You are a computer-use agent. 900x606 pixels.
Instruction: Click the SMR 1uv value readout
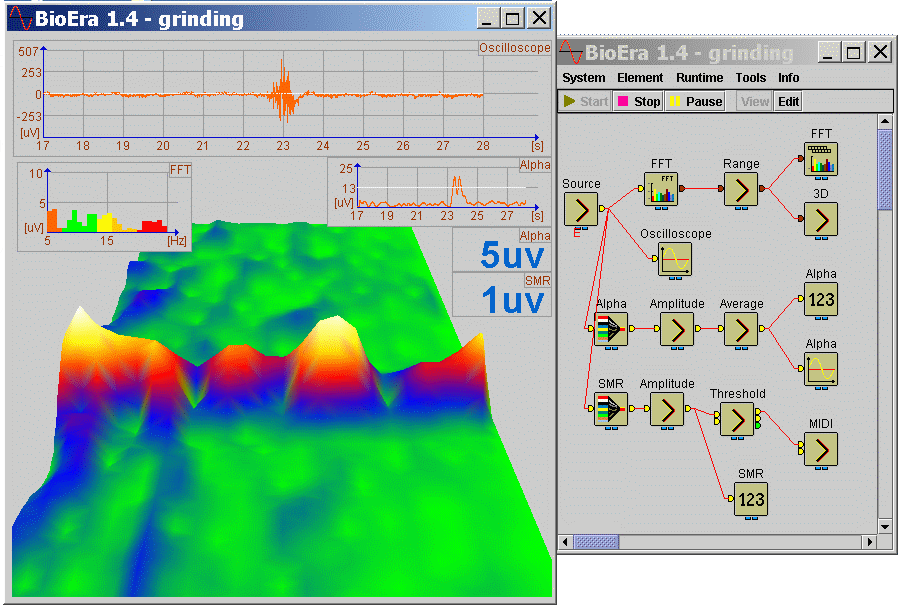tap(502, 295)
